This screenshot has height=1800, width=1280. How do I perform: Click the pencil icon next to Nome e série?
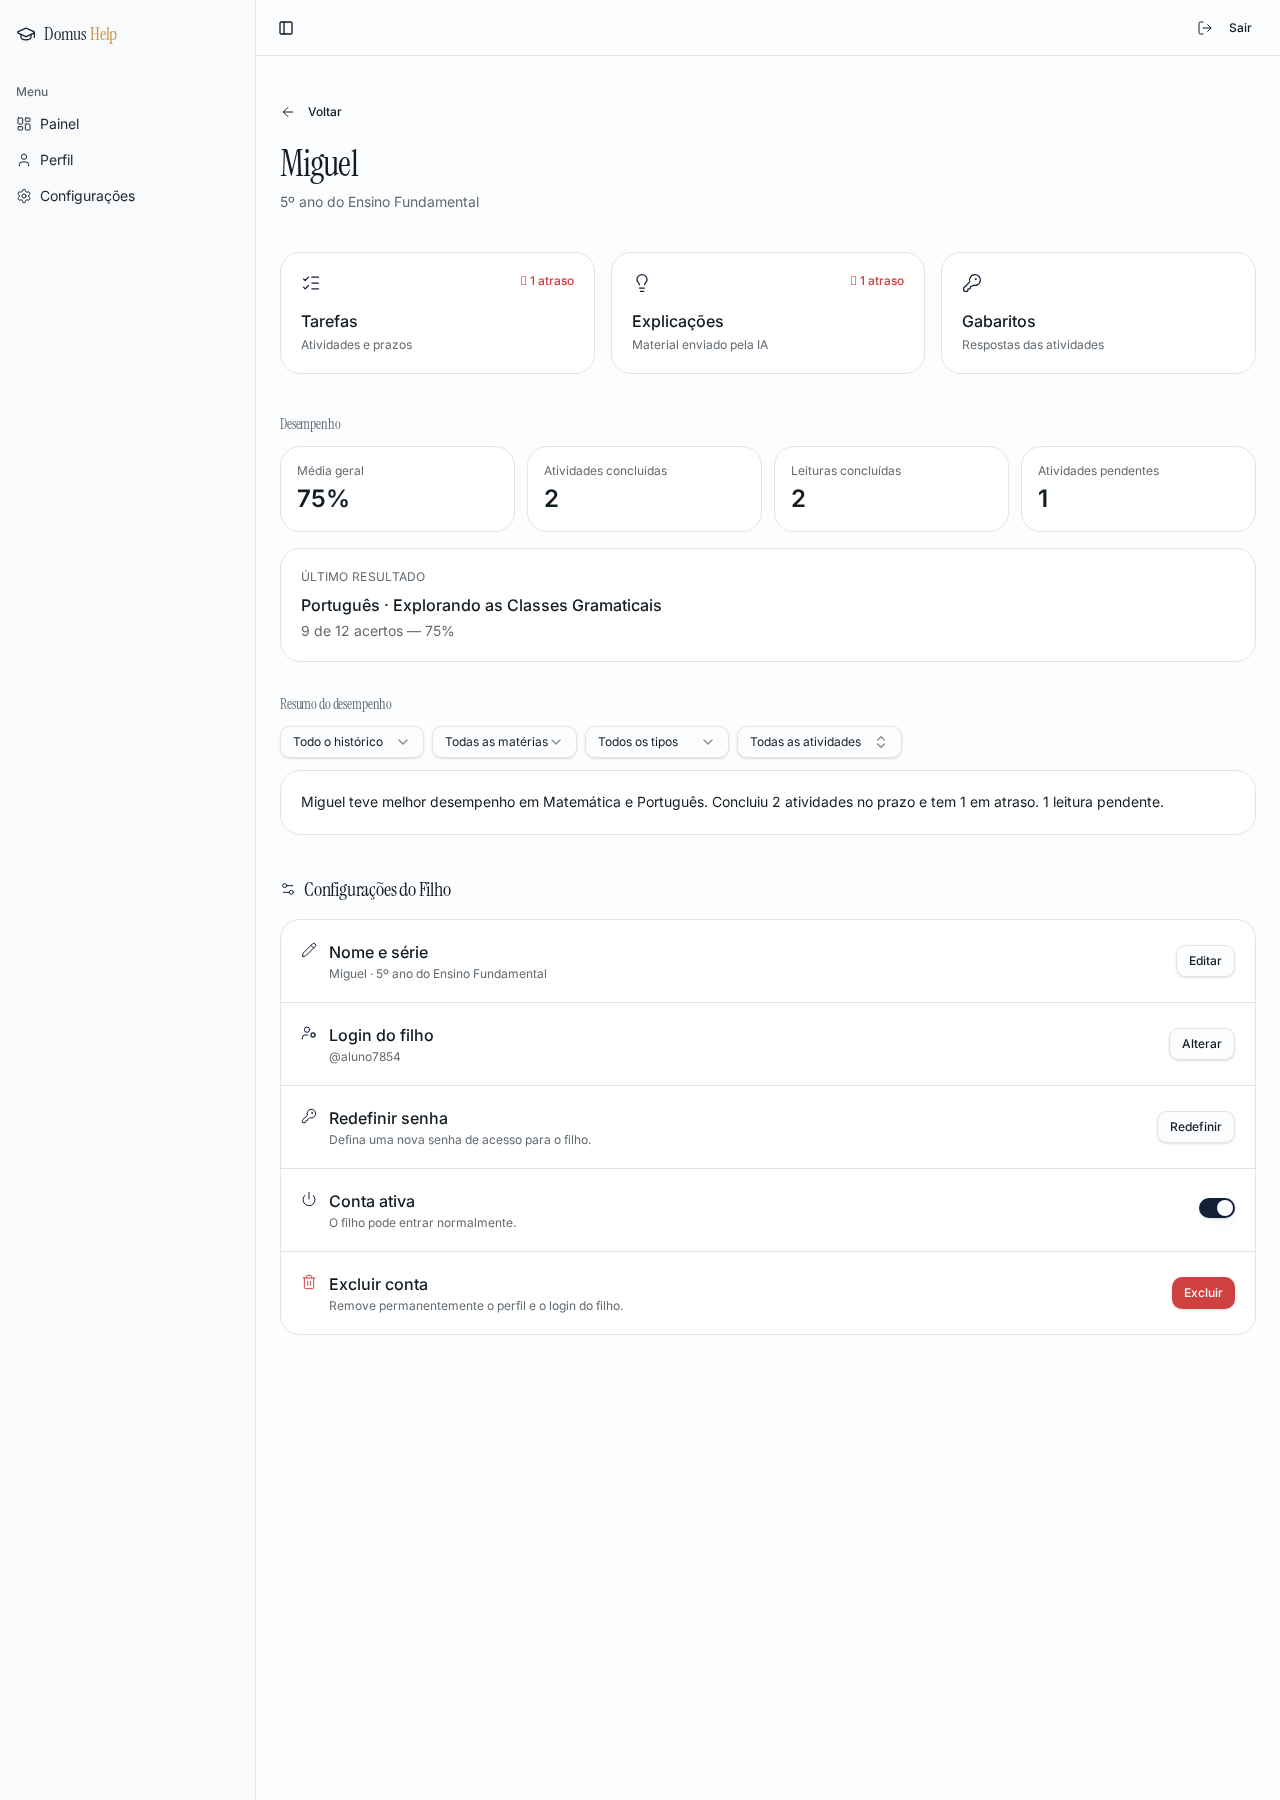point(309,950)
